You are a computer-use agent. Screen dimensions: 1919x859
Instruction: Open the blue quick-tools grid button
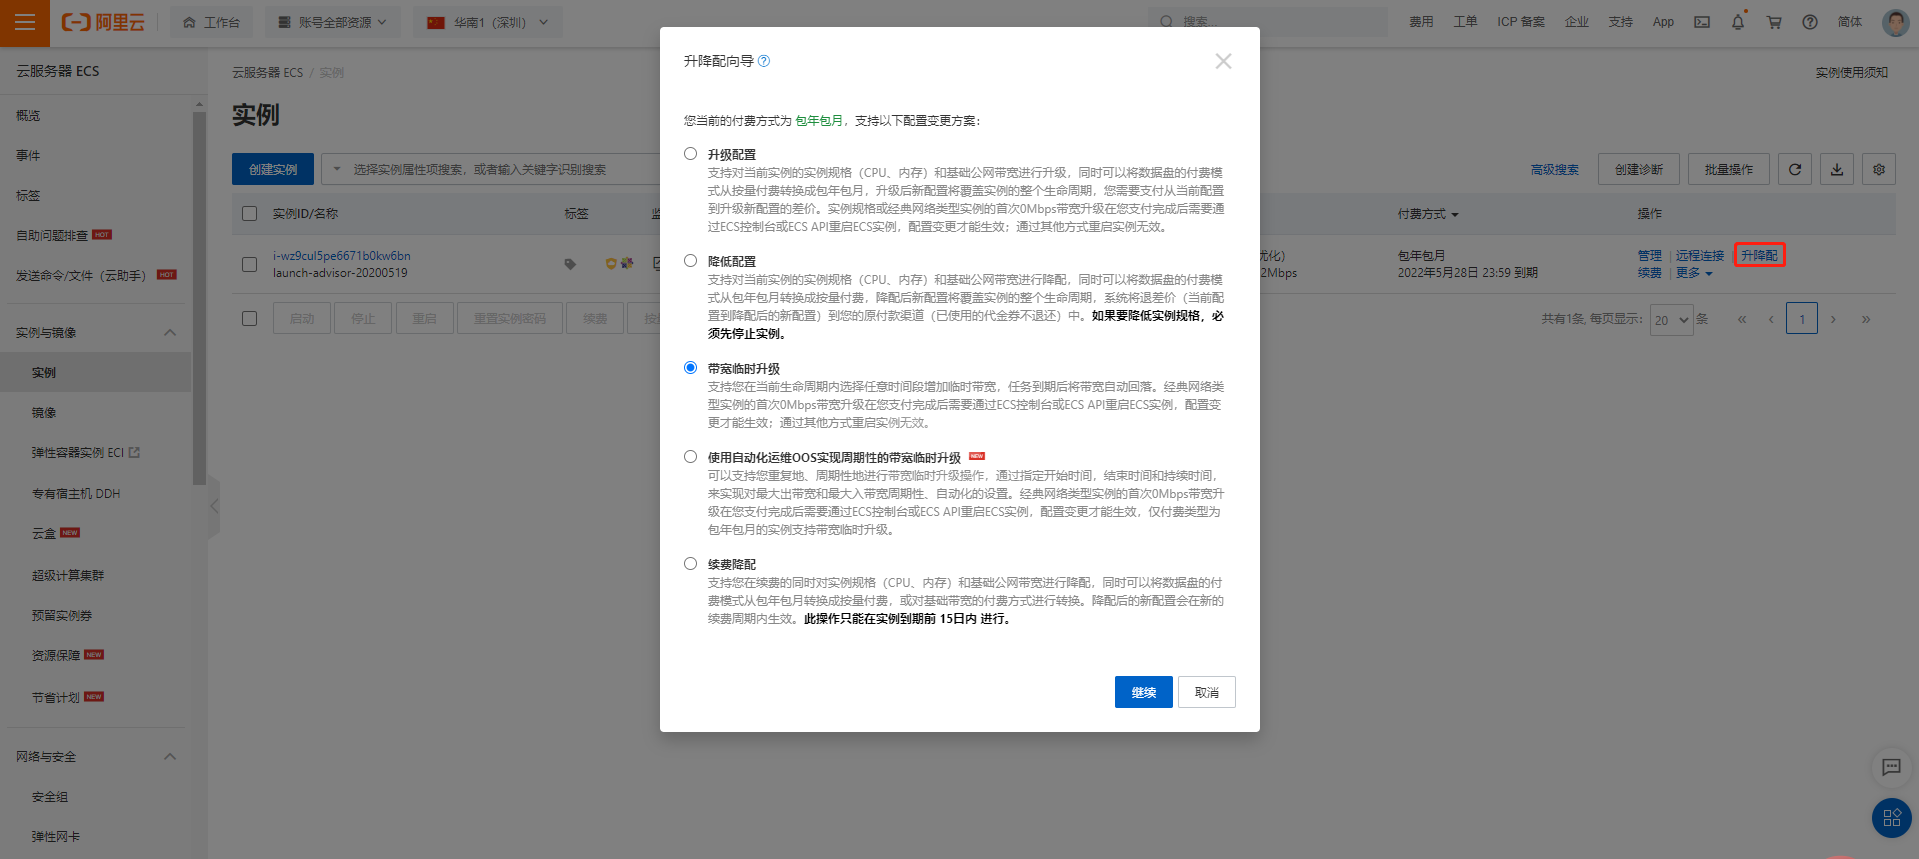1891,818
